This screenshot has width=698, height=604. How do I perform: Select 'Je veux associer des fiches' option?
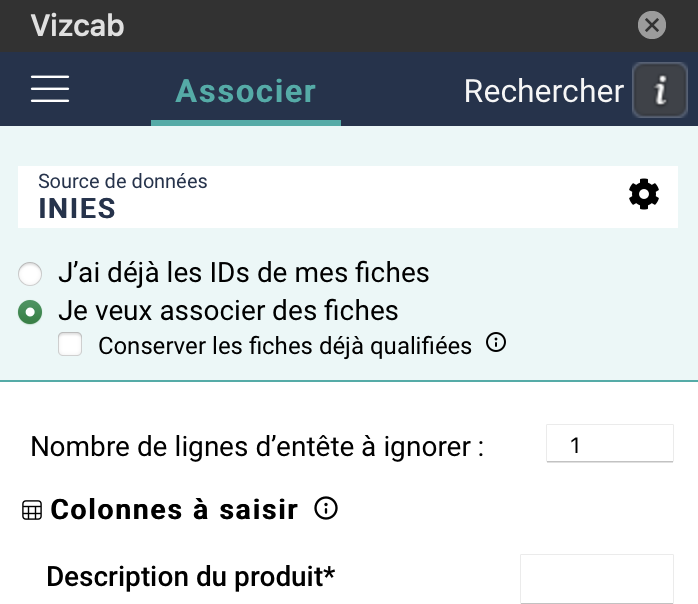(32, 311)
